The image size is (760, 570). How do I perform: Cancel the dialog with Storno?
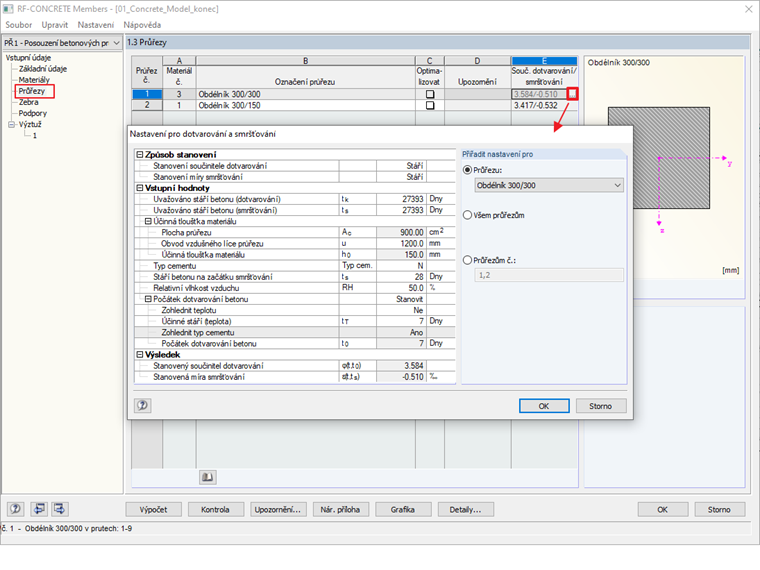click(601, 406)
